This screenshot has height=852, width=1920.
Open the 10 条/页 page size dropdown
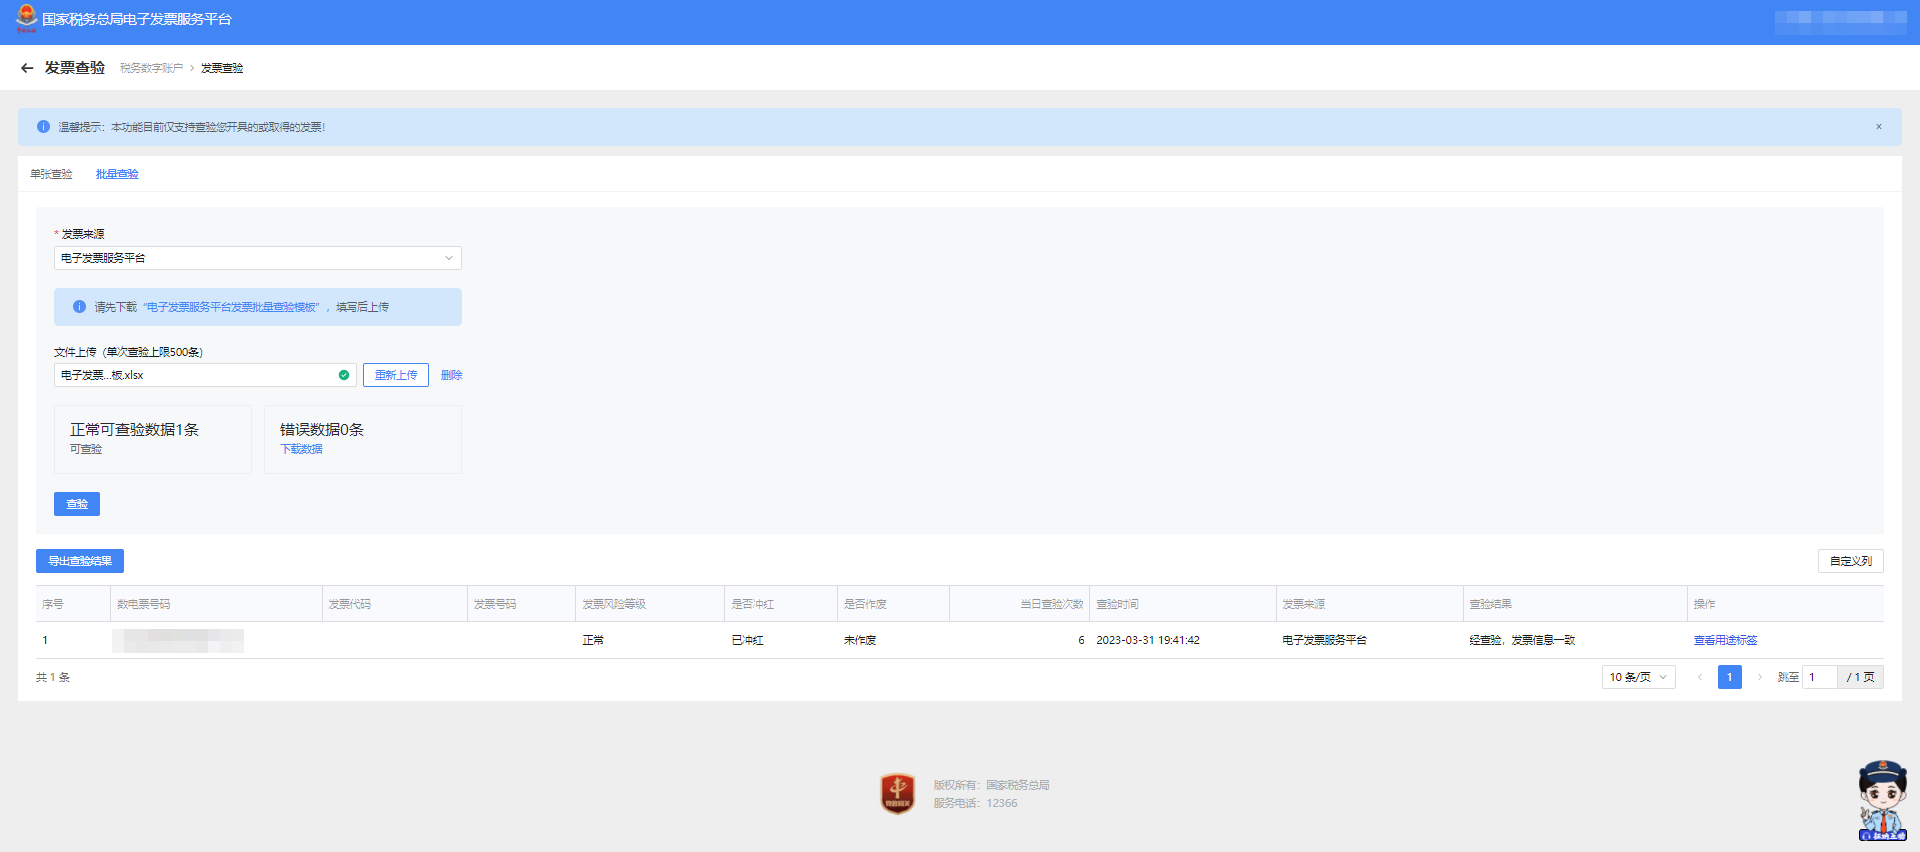tap(1639, 677)
